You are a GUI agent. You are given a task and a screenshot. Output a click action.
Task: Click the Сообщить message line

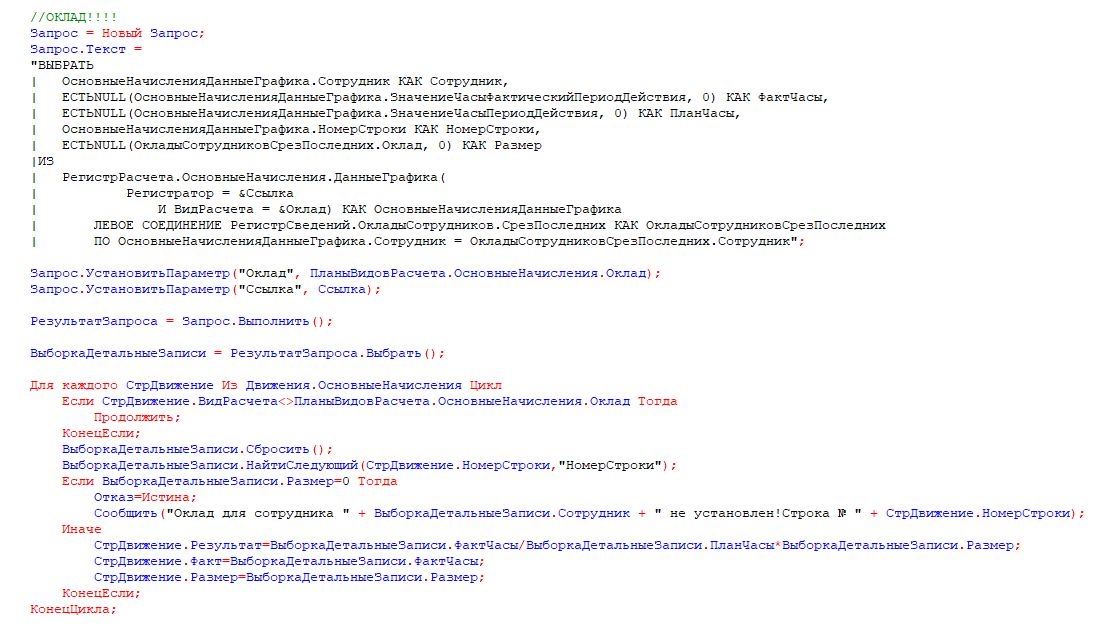tap(590, 513)
